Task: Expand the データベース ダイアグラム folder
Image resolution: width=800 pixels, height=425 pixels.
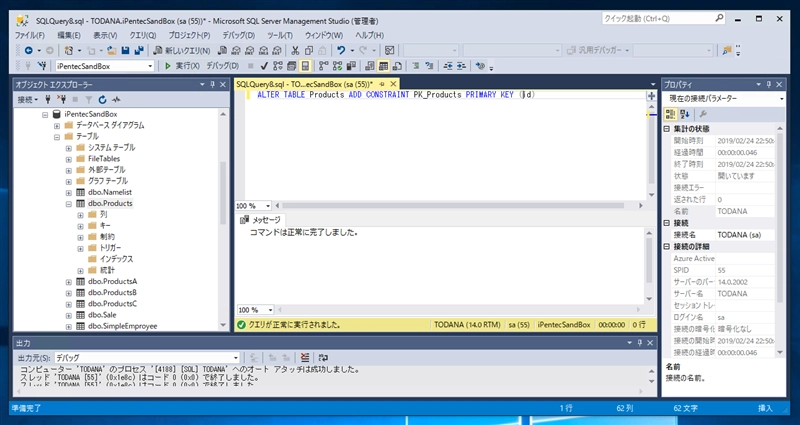Action: click(x=57, y=126)
